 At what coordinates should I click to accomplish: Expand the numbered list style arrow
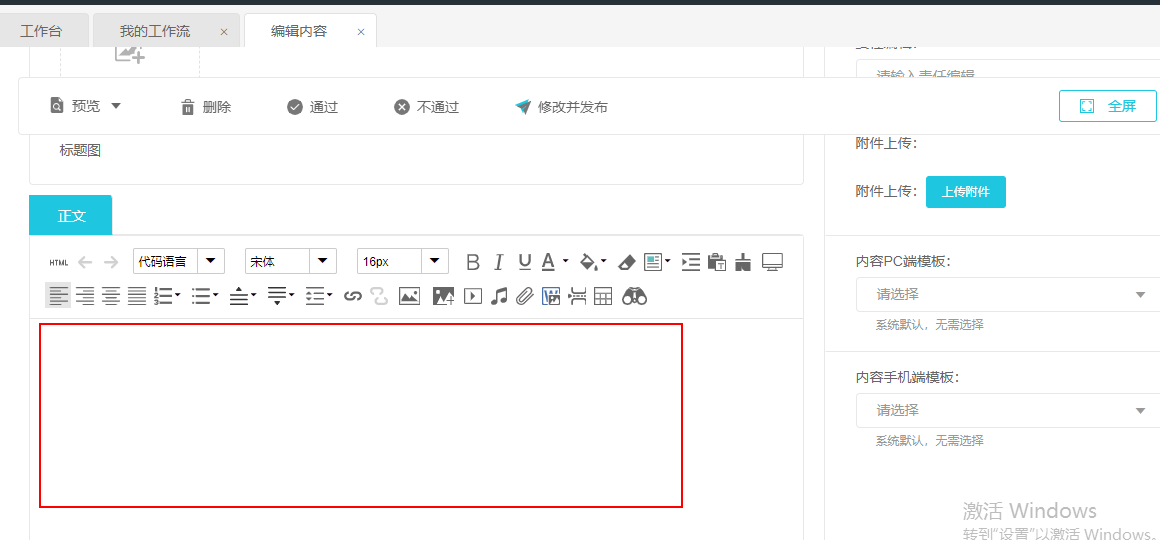click(178, 295)
